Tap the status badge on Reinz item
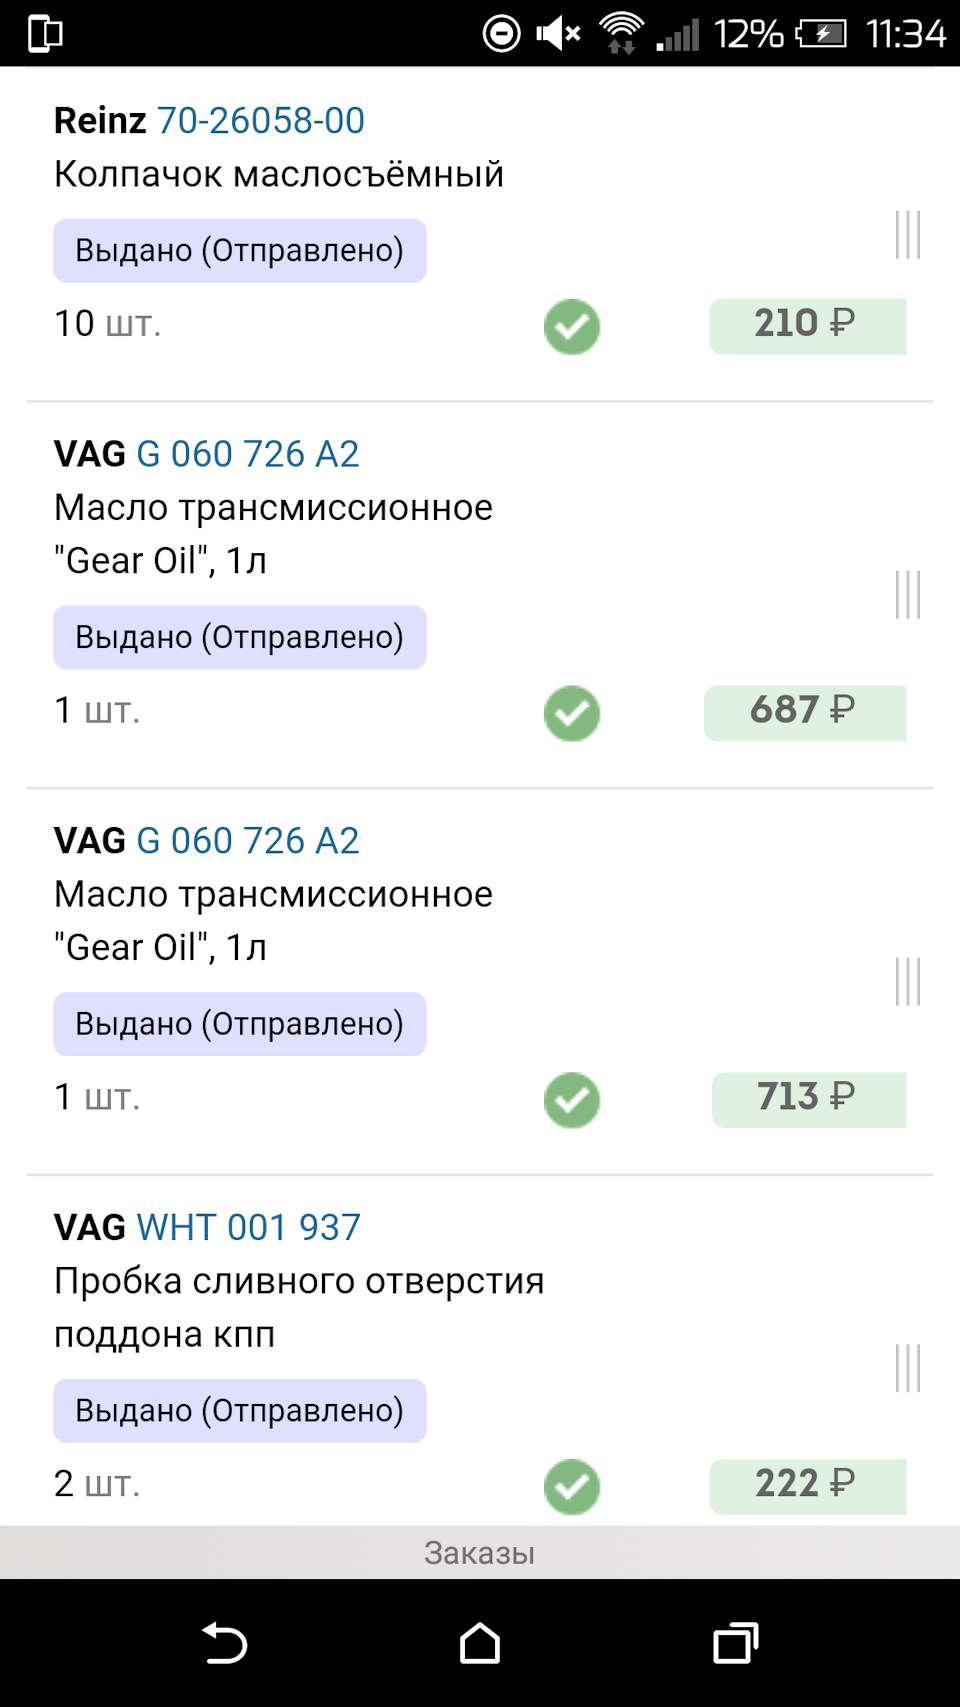Viewport: 960px width, 1707px height. (240, 250)
